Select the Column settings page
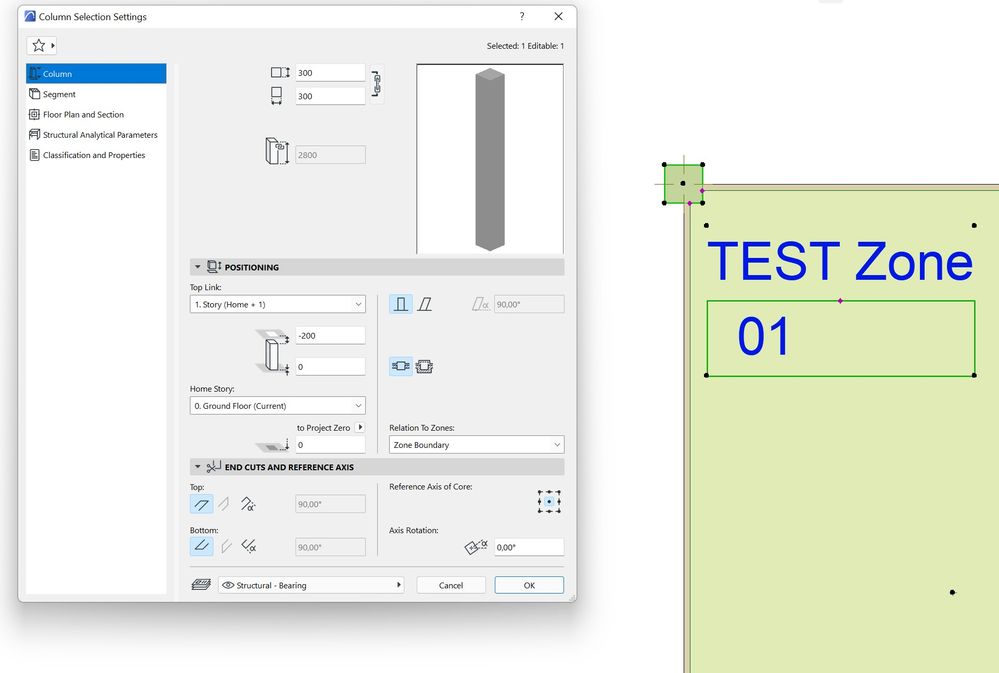This screenshot has width=999, height=673. pos(96,73)
